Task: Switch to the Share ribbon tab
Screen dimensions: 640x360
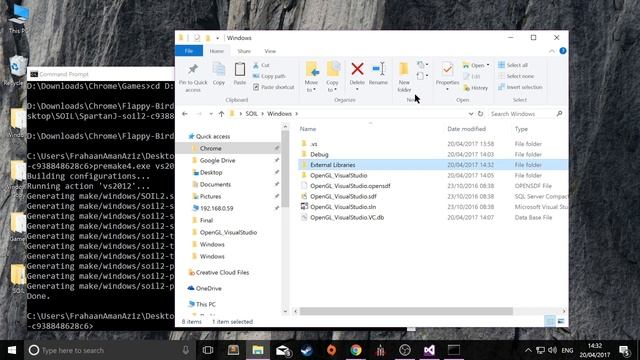Action: click(x=244, y=51)
